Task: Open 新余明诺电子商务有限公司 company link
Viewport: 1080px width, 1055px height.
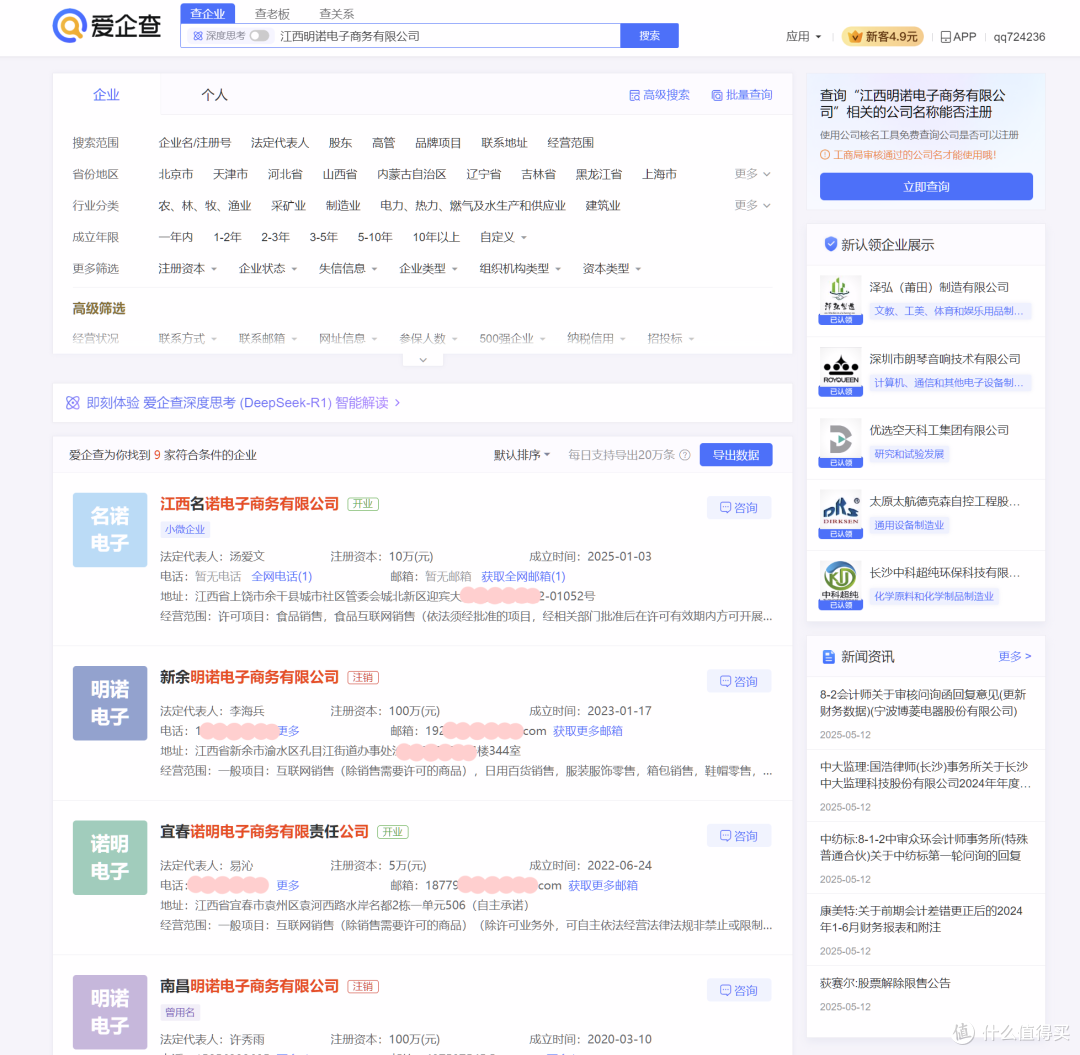Action: click(x=249, y=678)
